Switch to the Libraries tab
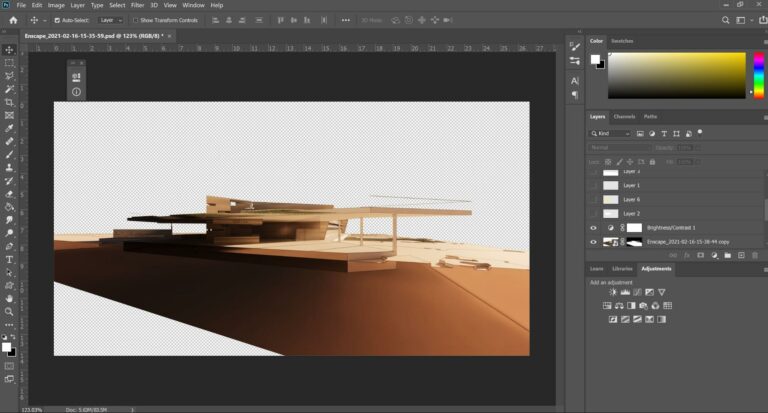The height and width of the screenshot is (413, 768). click(623, 269)
